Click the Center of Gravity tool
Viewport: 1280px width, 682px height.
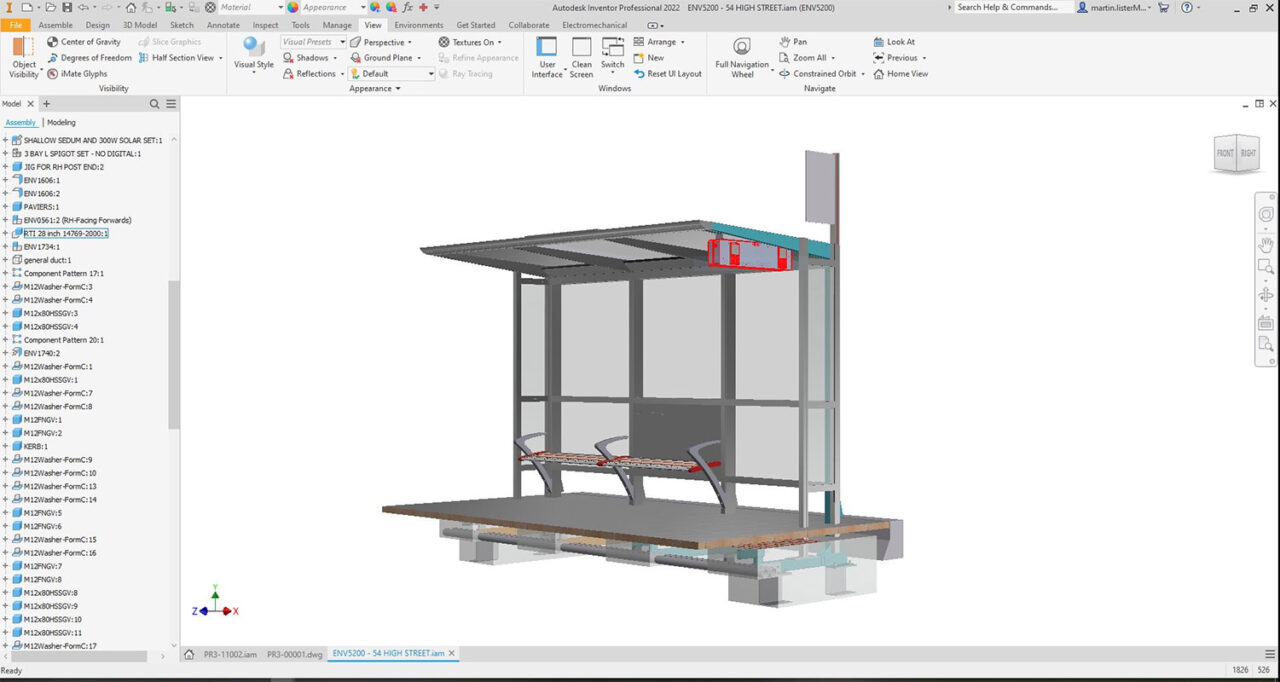pos(90,41)
